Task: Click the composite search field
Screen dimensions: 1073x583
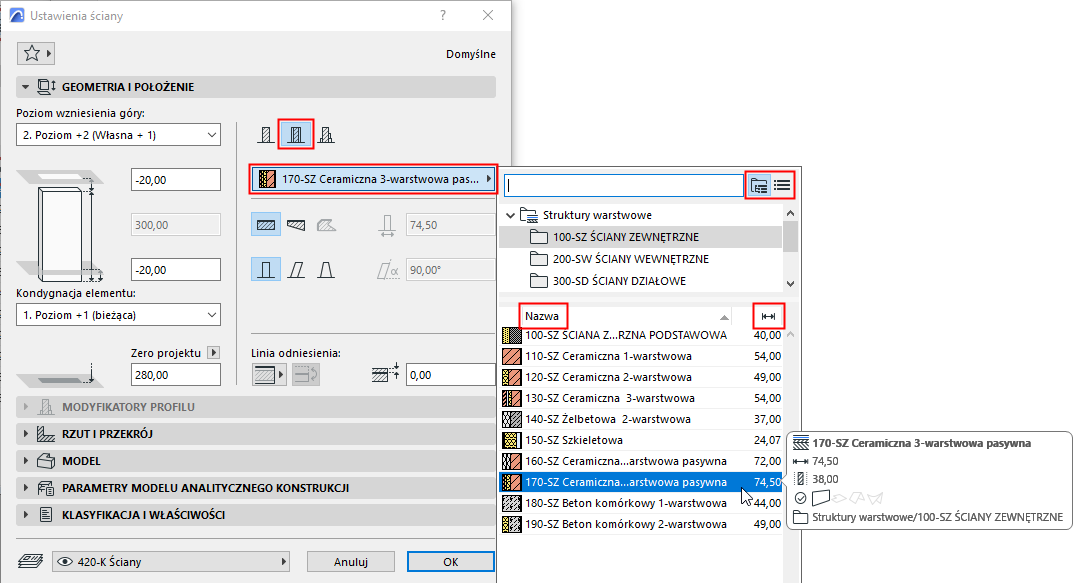Action: pos(624,185)
